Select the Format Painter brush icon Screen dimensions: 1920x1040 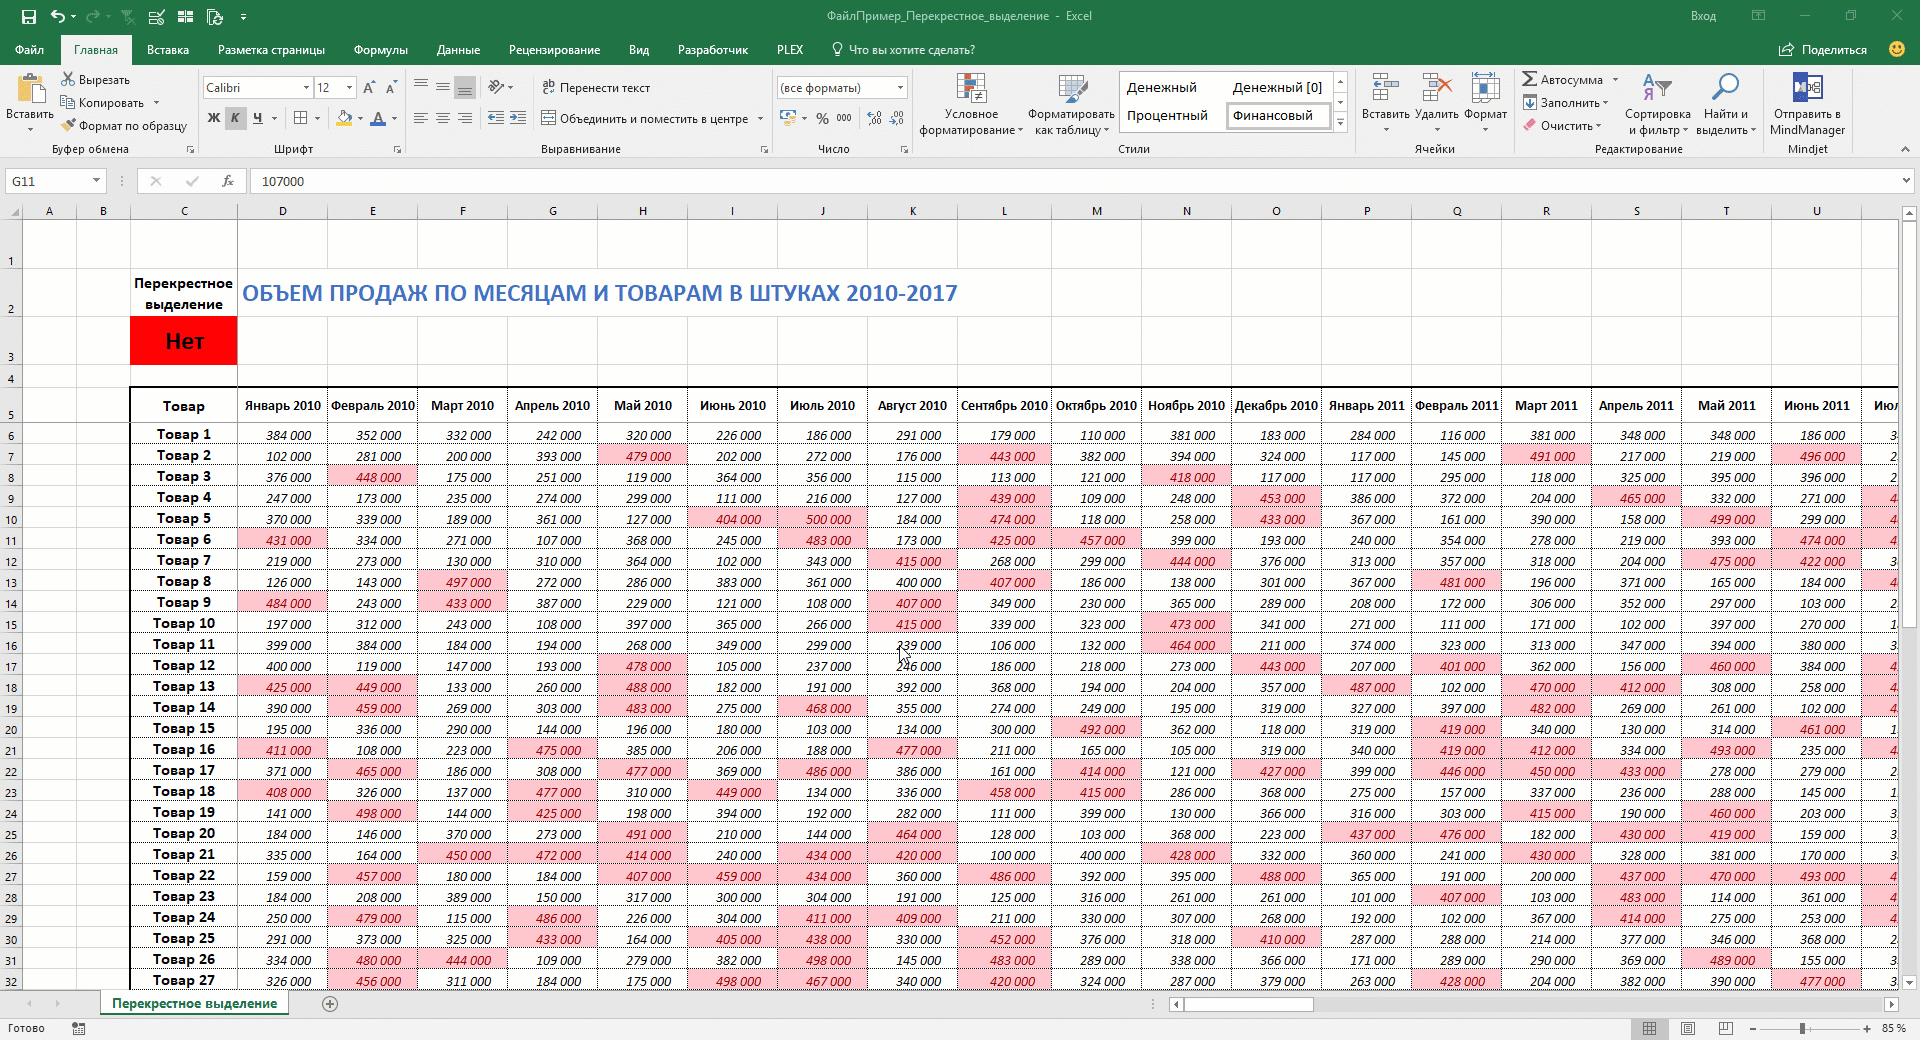coord(68,126)
